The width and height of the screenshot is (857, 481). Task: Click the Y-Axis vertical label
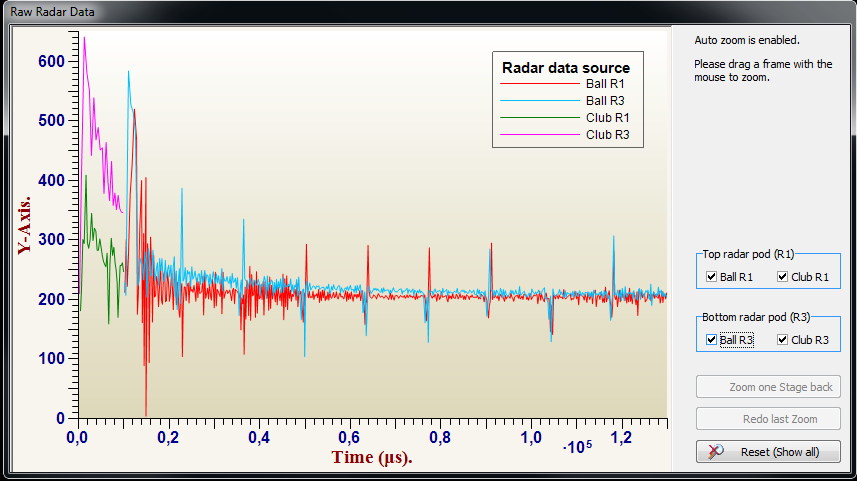point(25,225)
